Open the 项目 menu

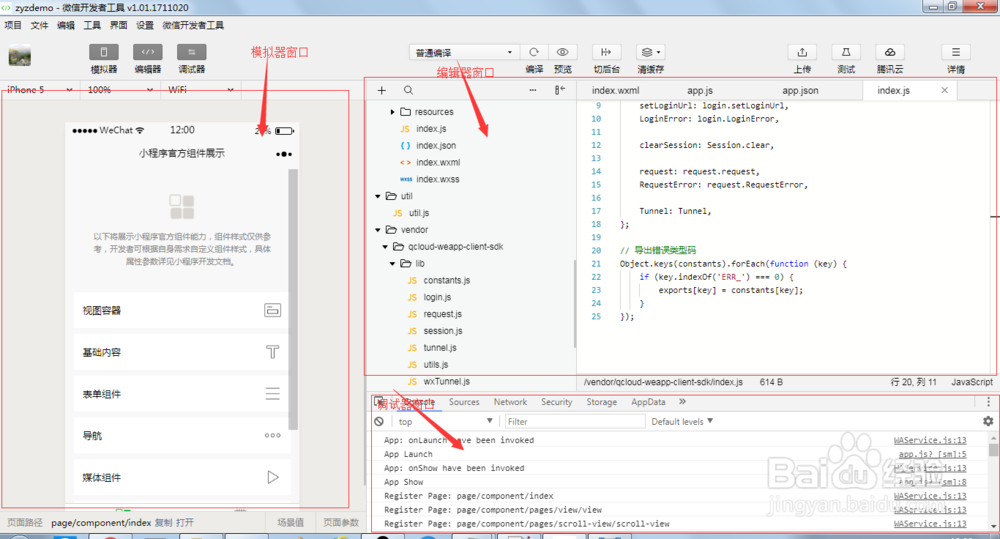(x=13, y=26)
